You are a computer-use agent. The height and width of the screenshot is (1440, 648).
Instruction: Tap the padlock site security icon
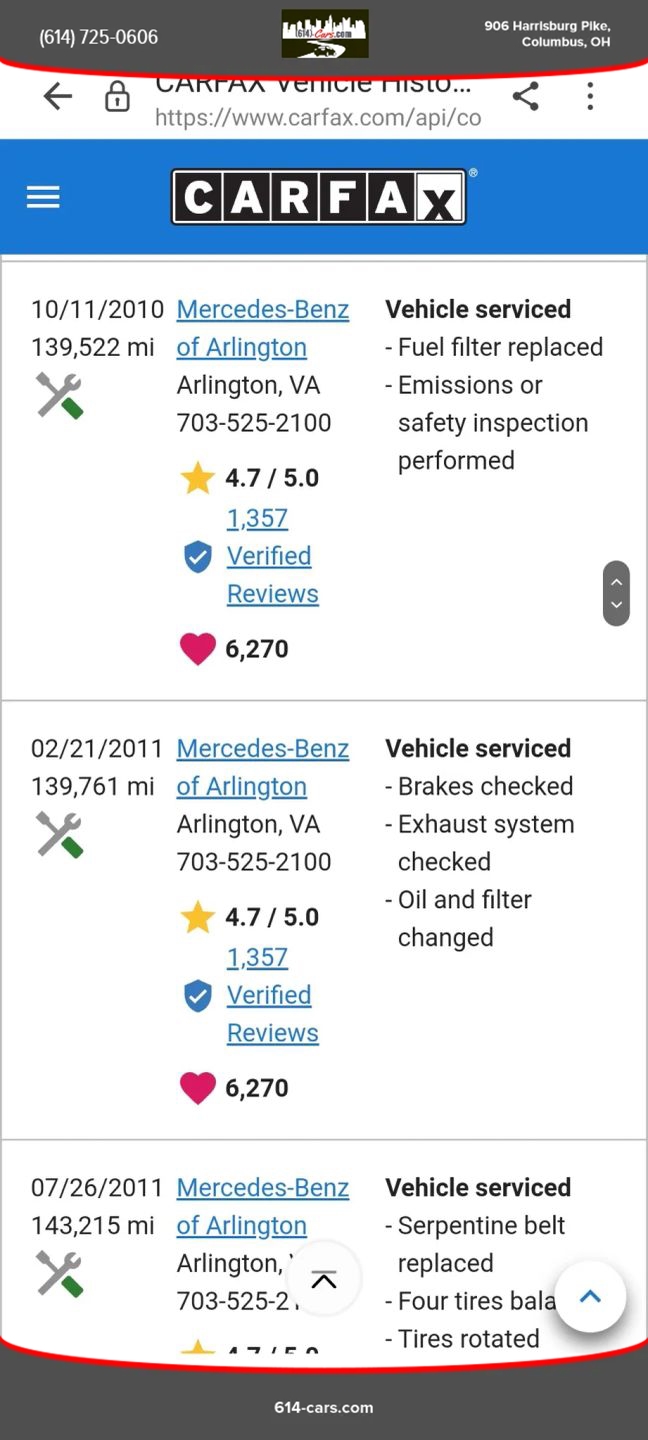pyautogui.click(x=117, y=97)
